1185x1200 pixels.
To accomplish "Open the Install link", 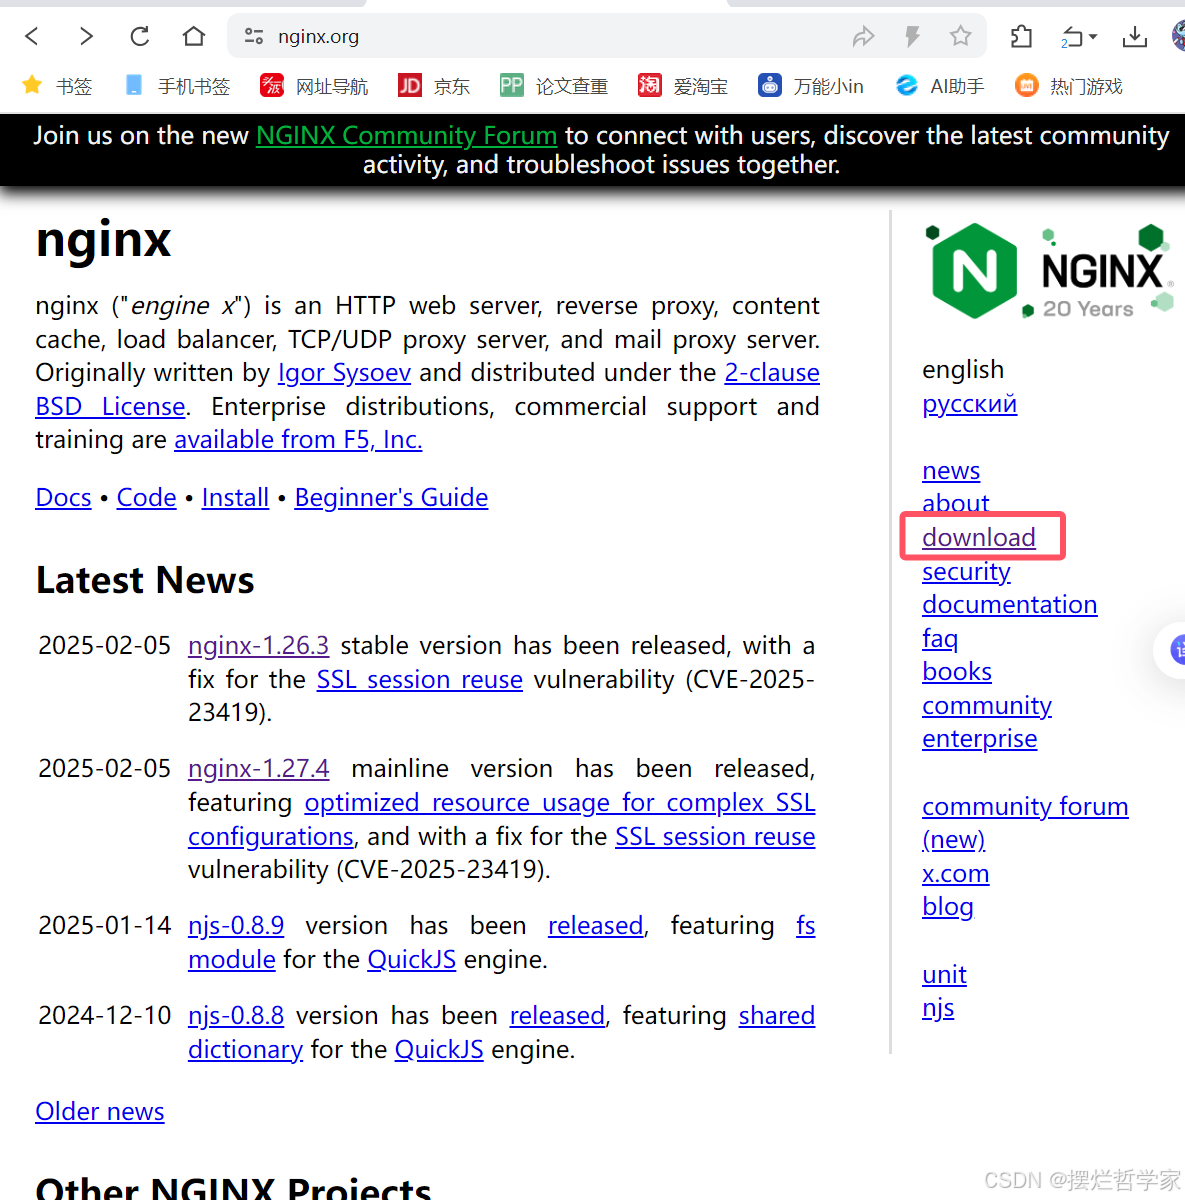I will pyautogui.click(x=235, y=498).
